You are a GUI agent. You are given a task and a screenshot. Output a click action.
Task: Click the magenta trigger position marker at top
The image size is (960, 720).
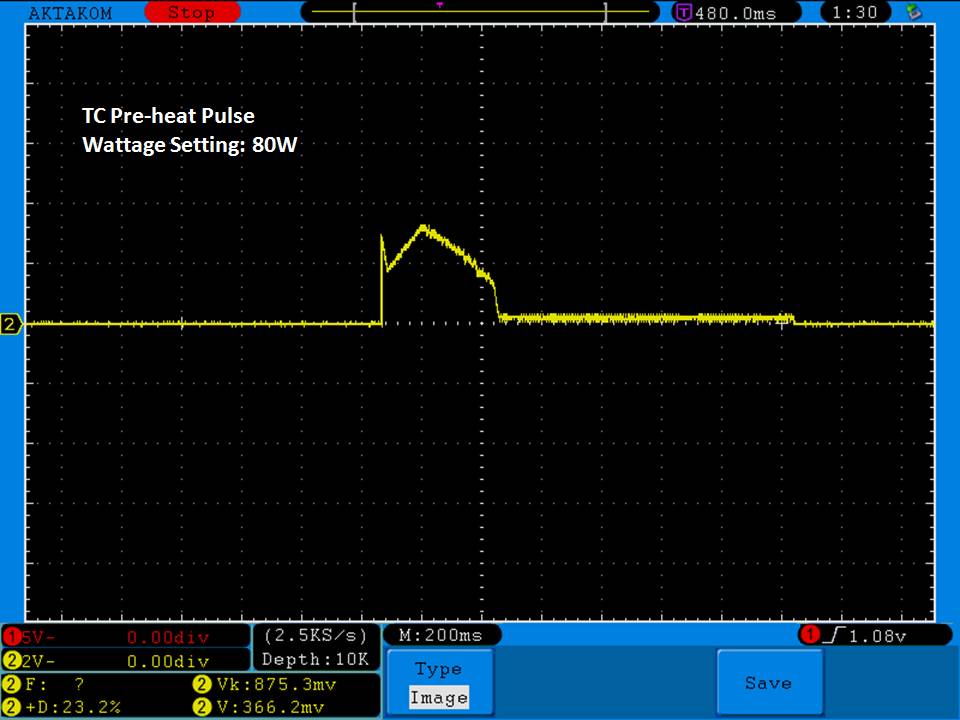[x=439, y=5]
